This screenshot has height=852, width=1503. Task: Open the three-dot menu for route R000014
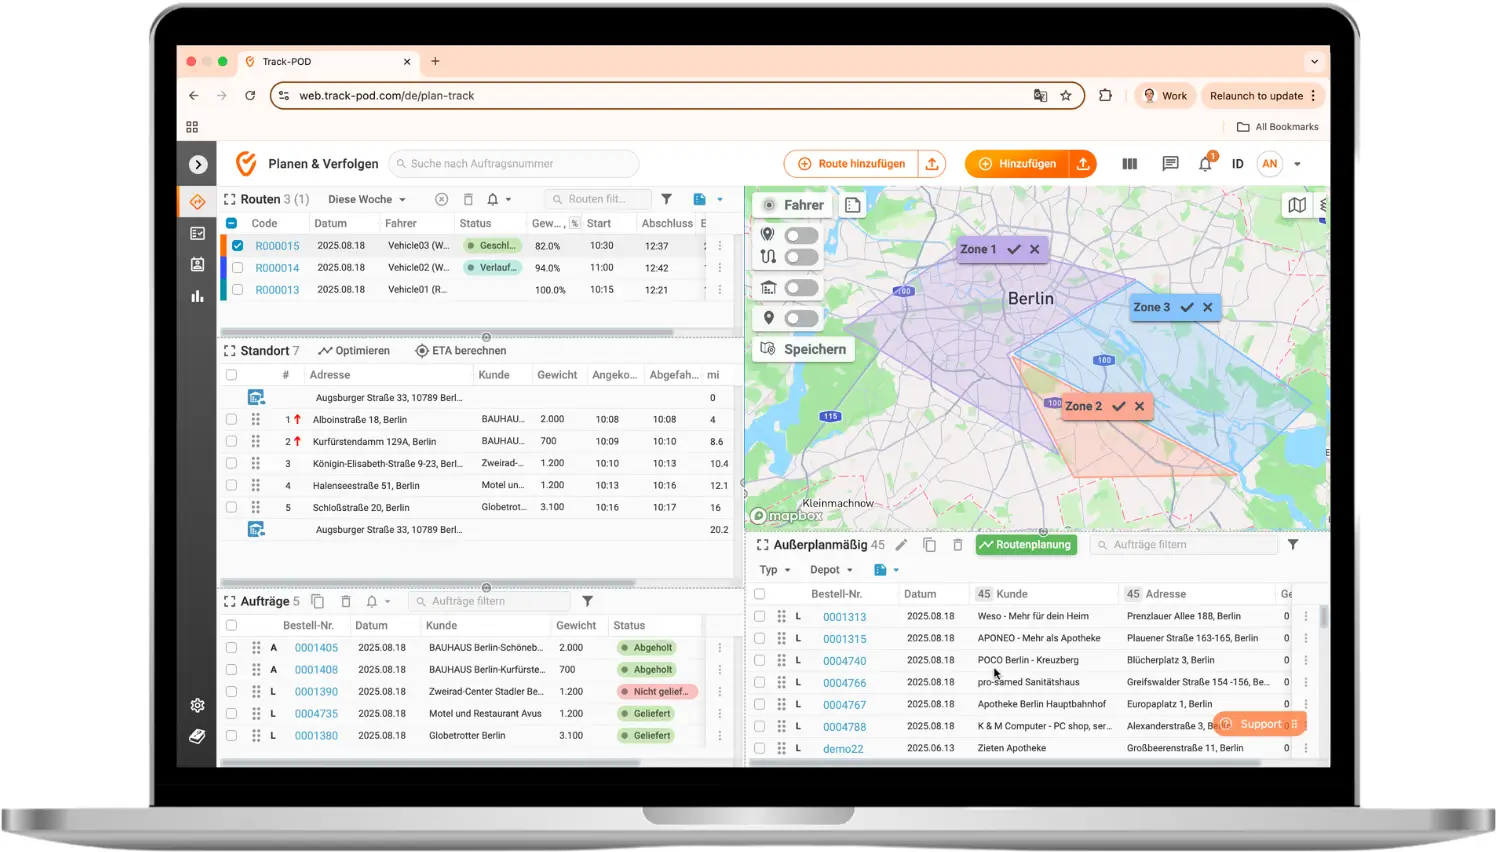(720, 268)
